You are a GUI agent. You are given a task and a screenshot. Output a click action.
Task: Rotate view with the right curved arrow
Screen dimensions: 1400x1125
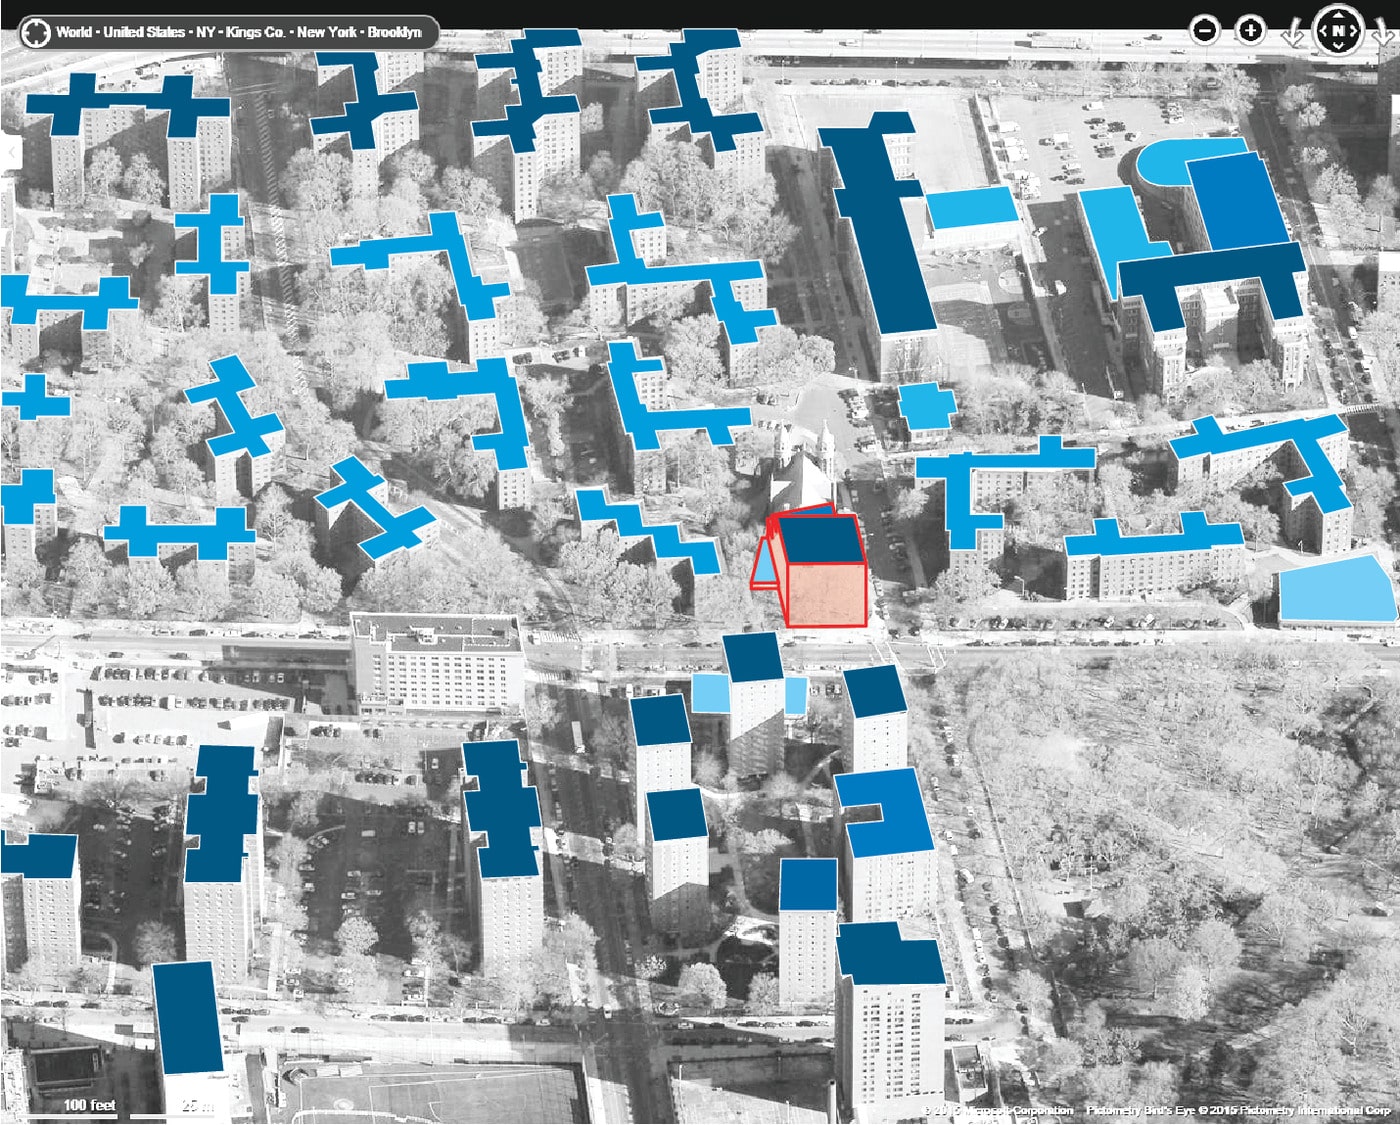tap(1384, 34)
